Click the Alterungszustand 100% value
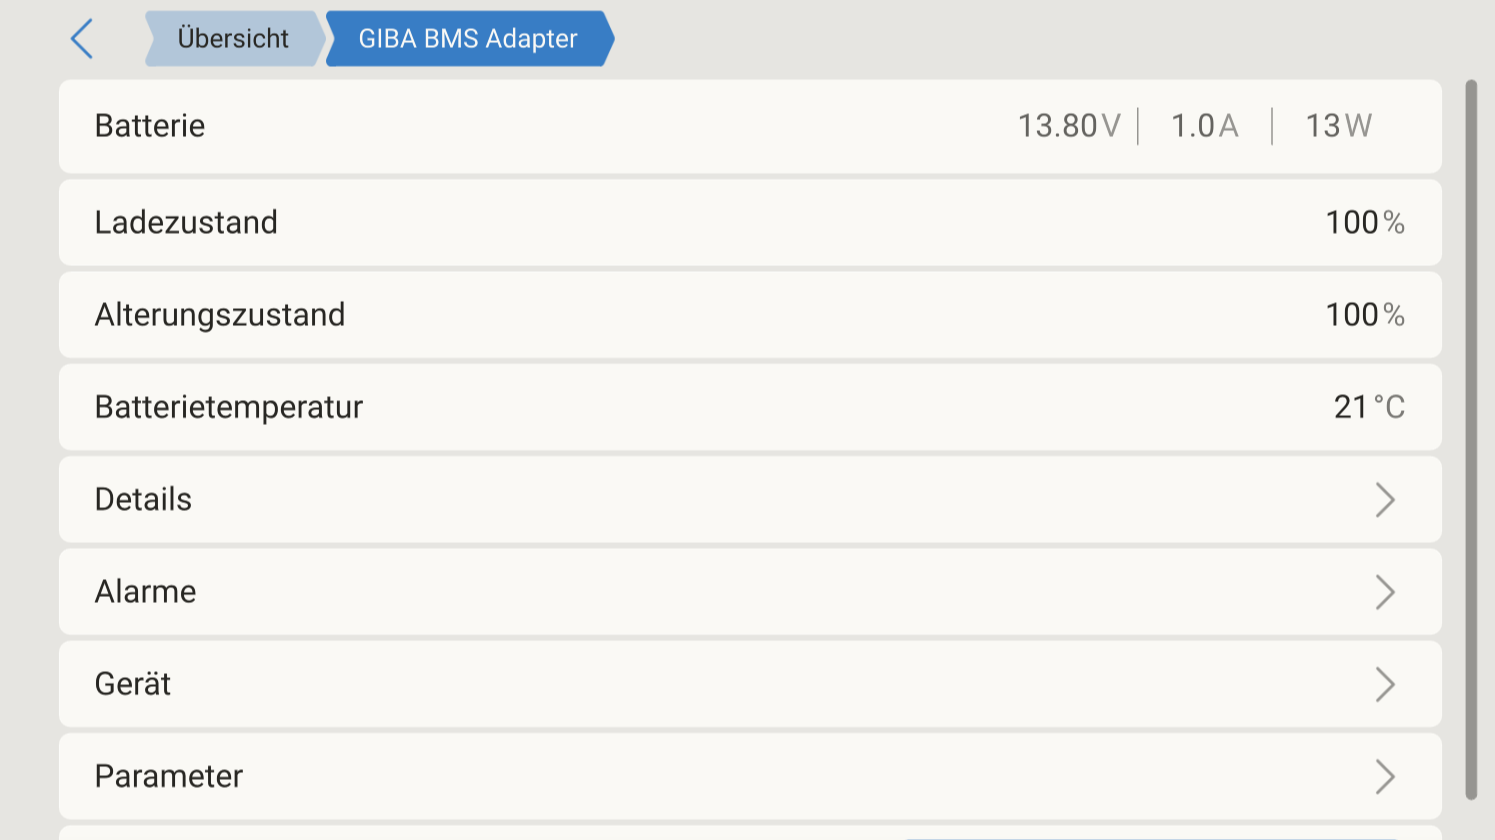1495x840 pixels. coord(1365,315)
